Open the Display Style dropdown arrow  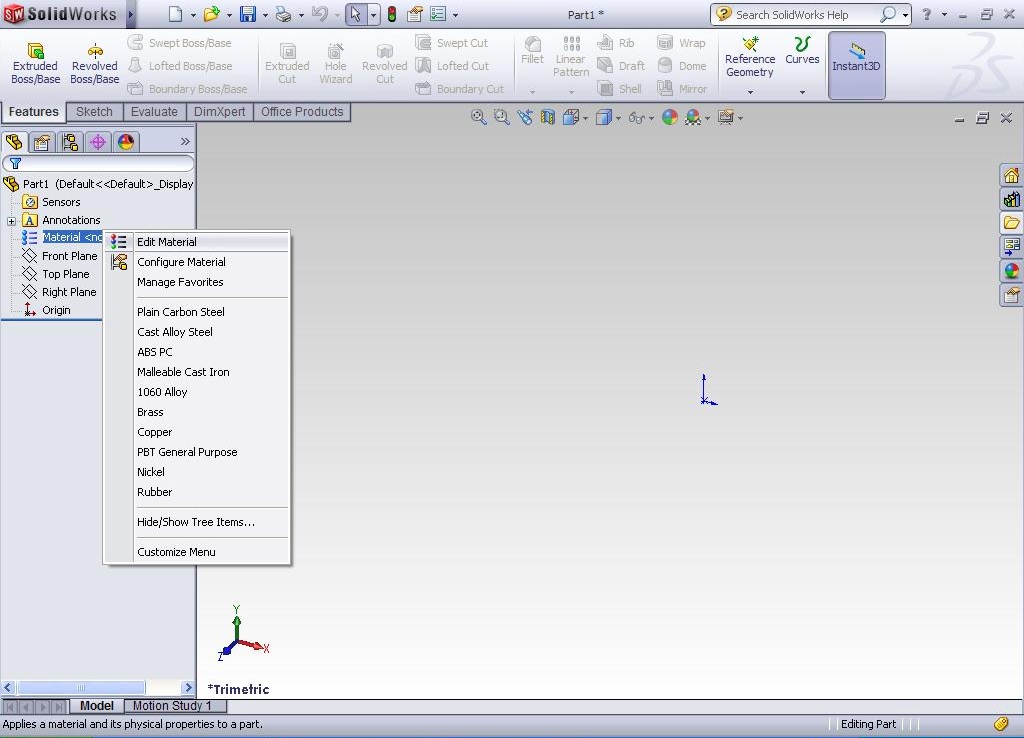click(618, 117)
